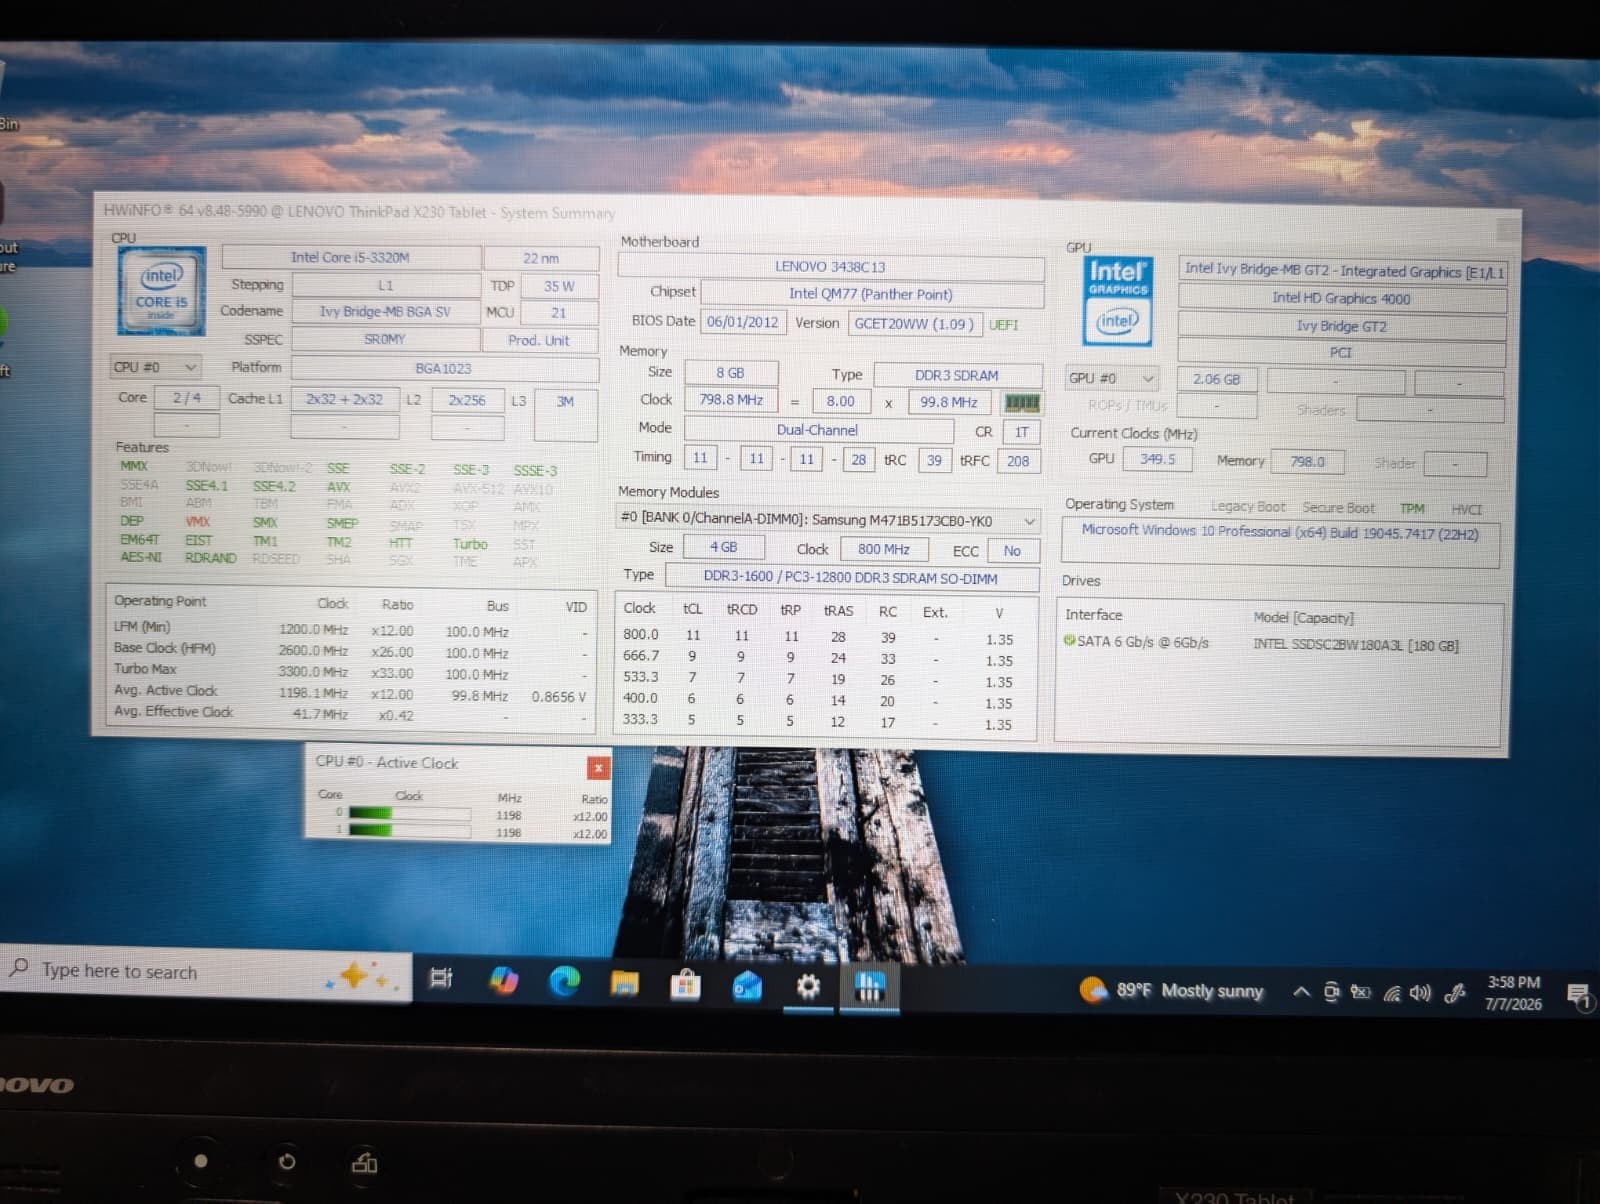Screen dimensions: 1600x1204
Task: Click the 349.5 GPU clock value
Action: point(1157,459)
